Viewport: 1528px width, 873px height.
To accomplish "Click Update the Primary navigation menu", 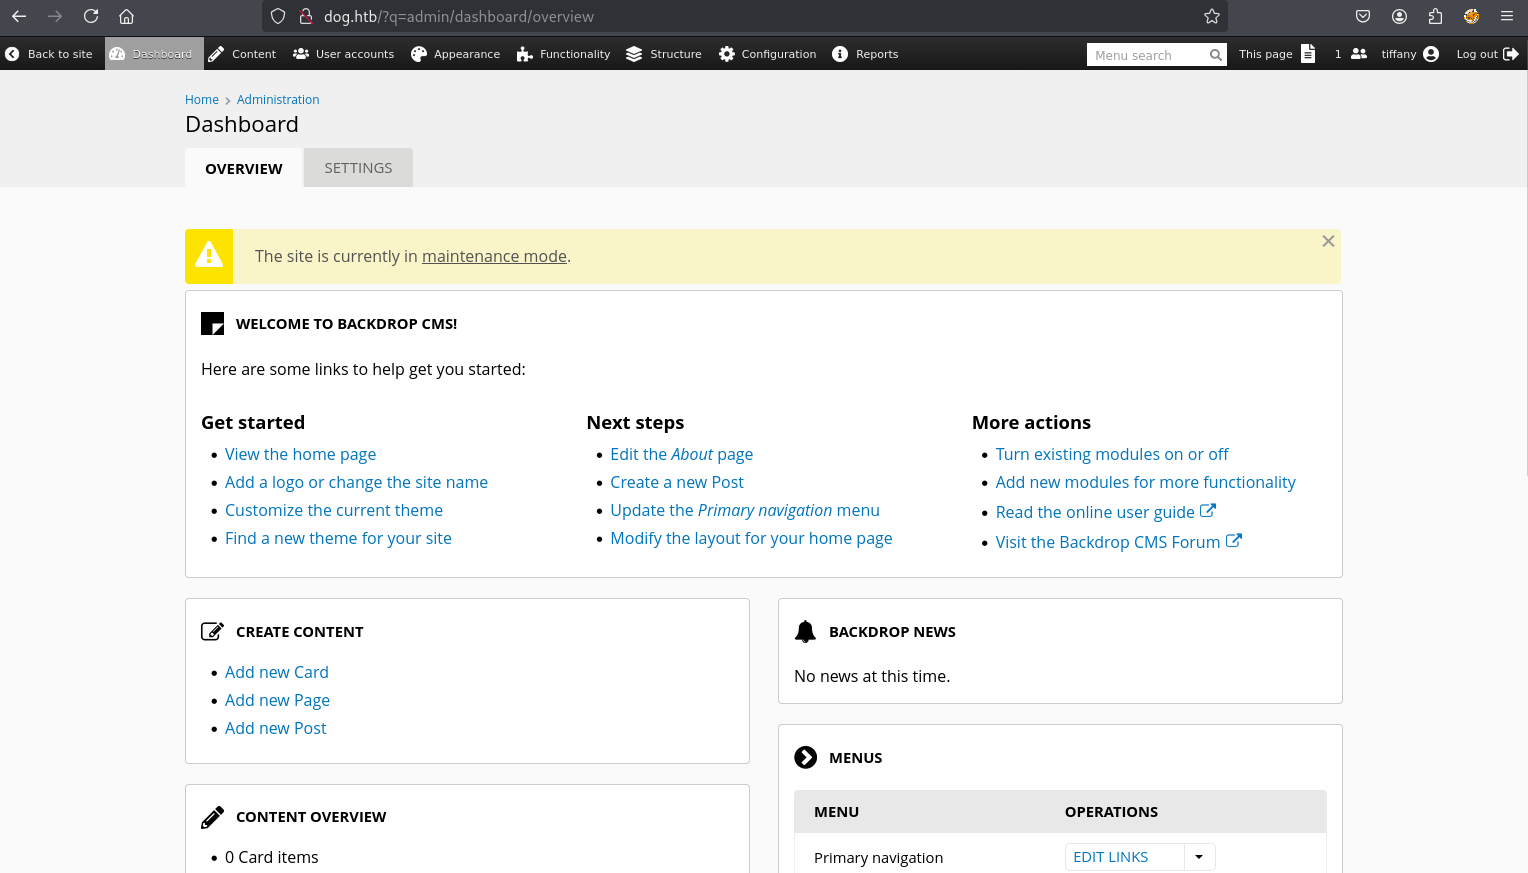I will (x=745, y=510).
